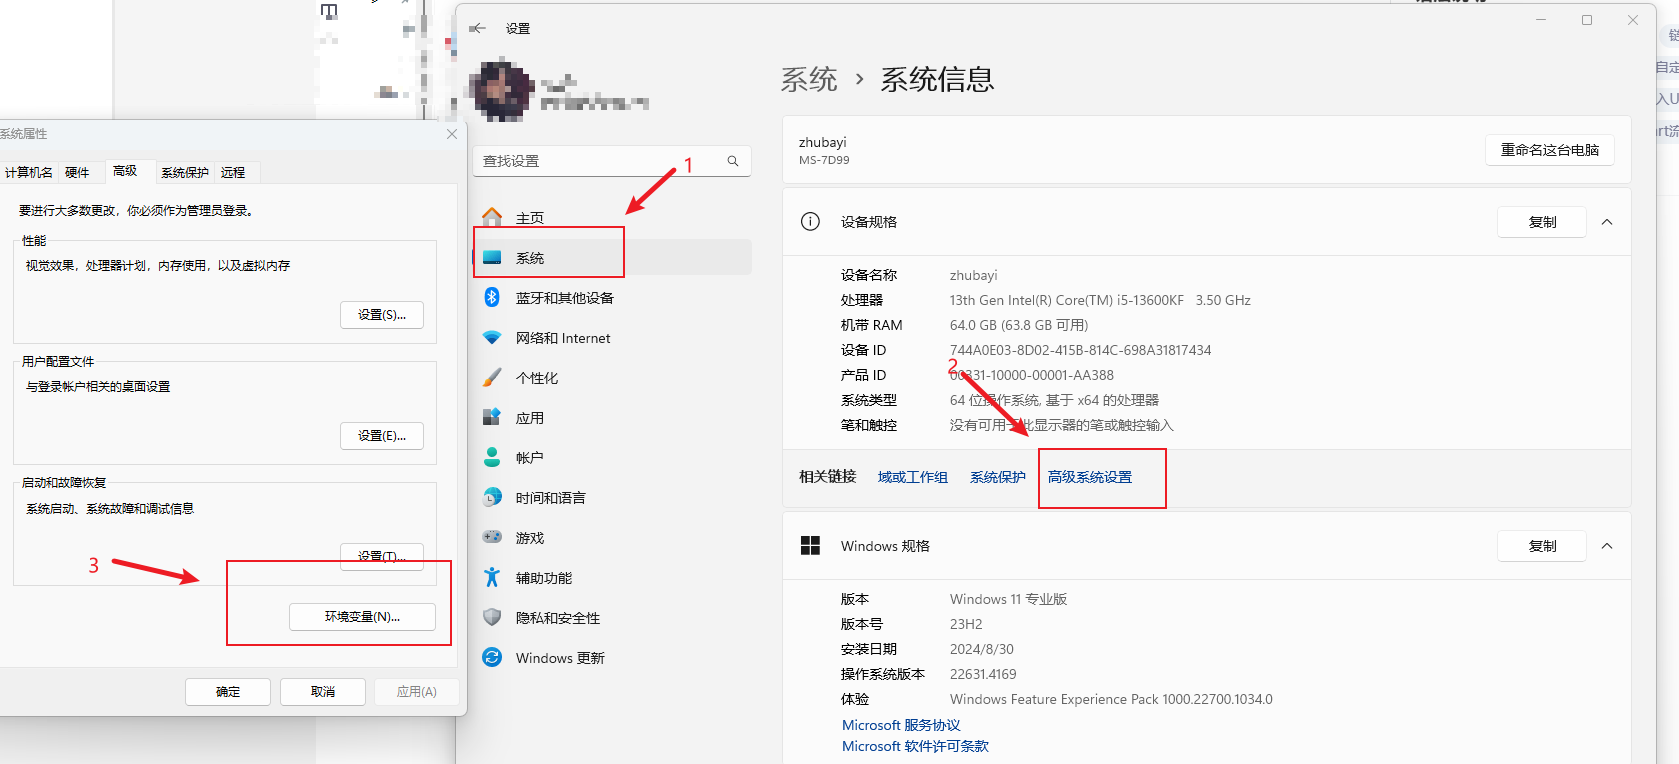Click the RAM value 64.0 GB text
The width and height of the screenshot is (1679, 764).
pos(1019,325)
